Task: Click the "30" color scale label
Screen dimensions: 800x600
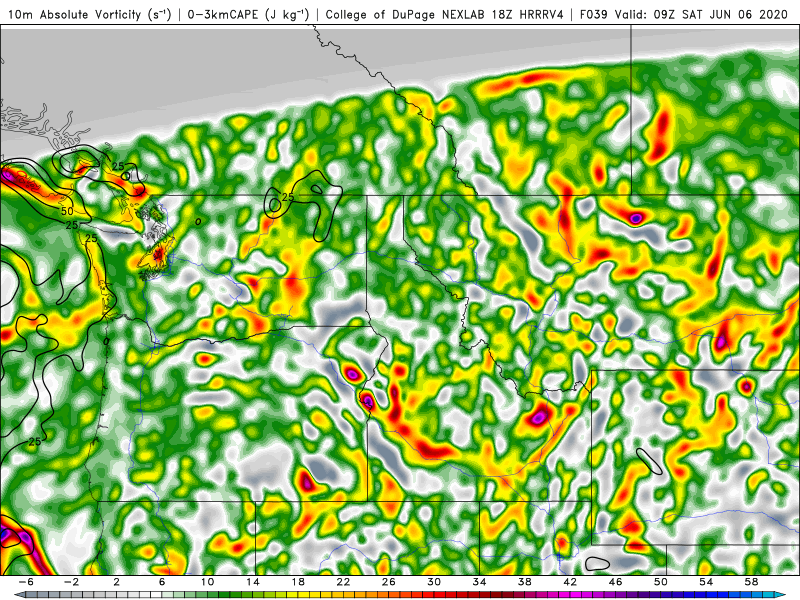Action: click(x=434, y=582)
